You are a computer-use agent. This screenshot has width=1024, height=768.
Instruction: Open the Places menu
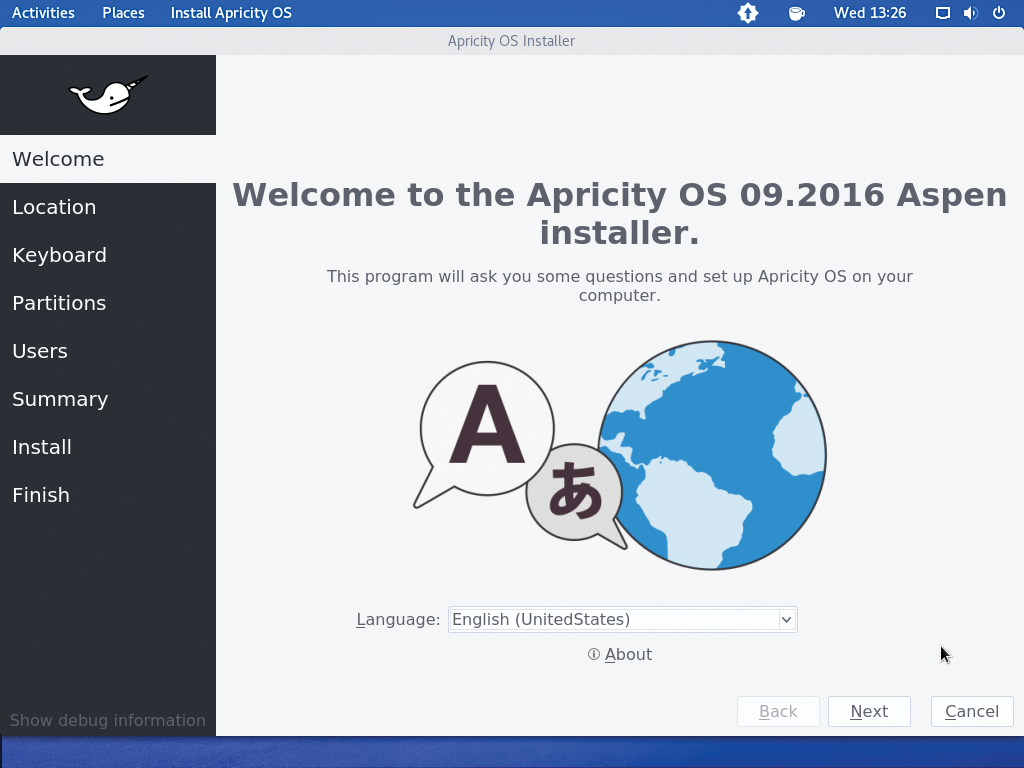point(123,13)
